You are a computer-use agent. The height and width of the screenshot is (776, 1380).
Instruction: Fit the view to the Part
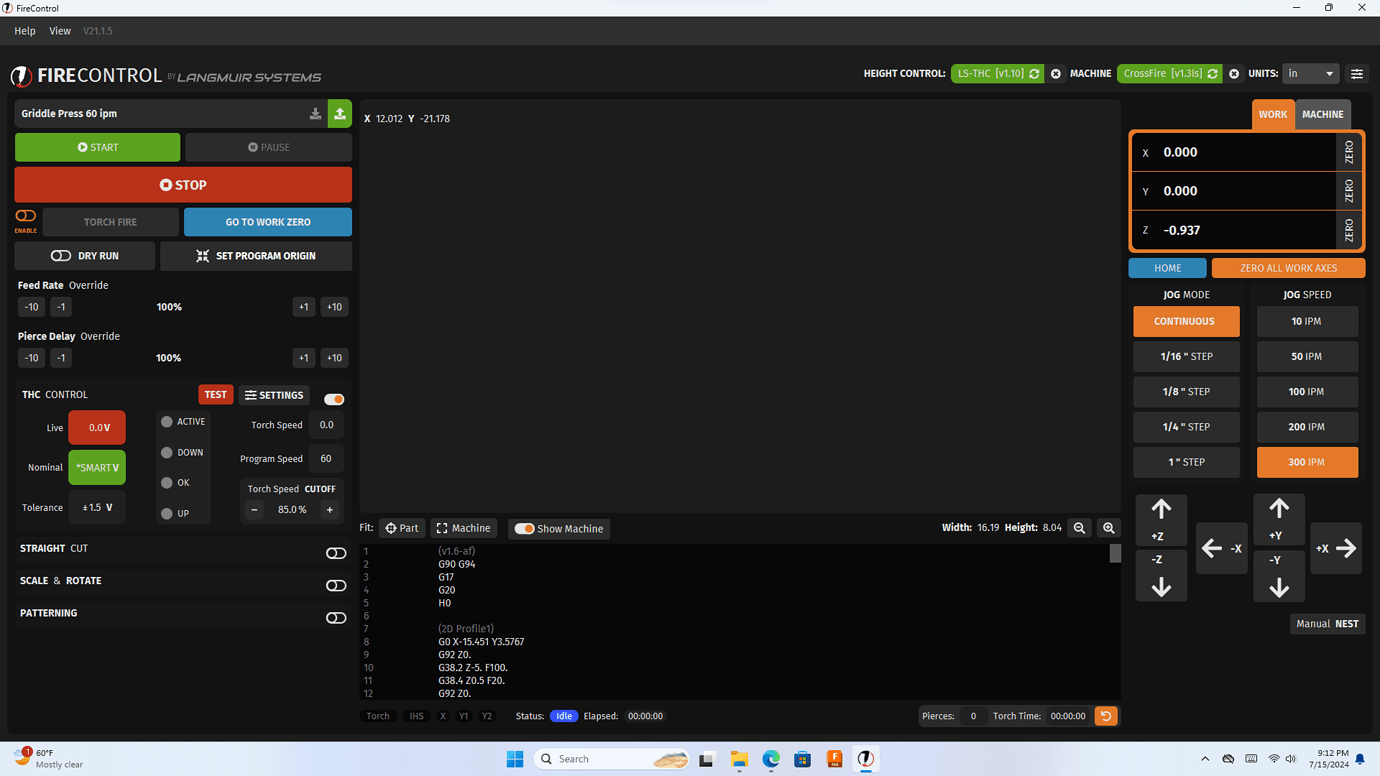[x=402, y=528]
